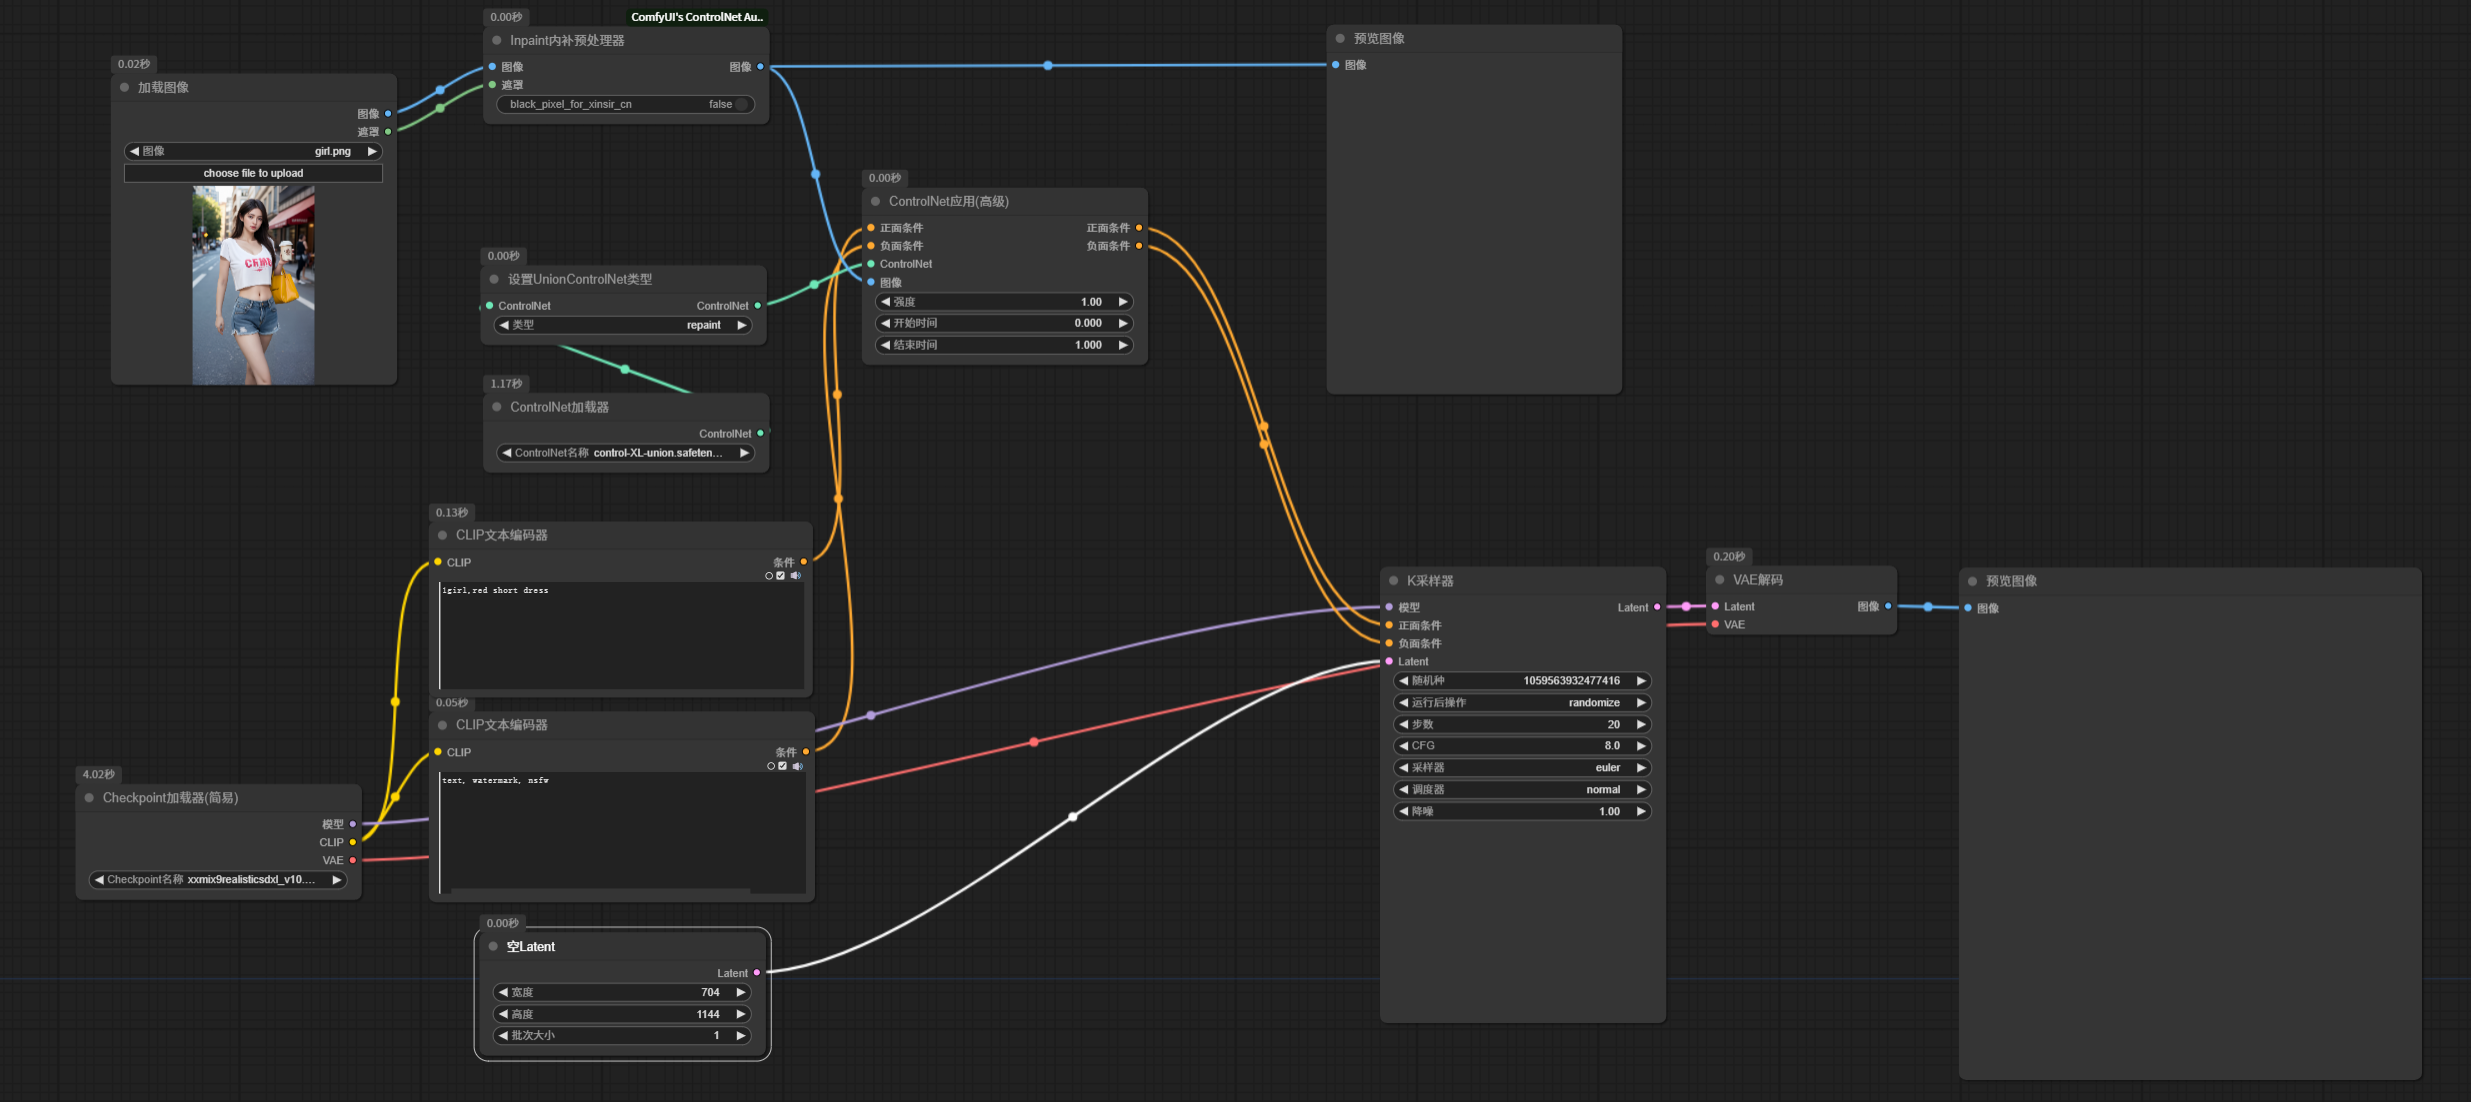Click the choose file to upload button

point(252,172)
